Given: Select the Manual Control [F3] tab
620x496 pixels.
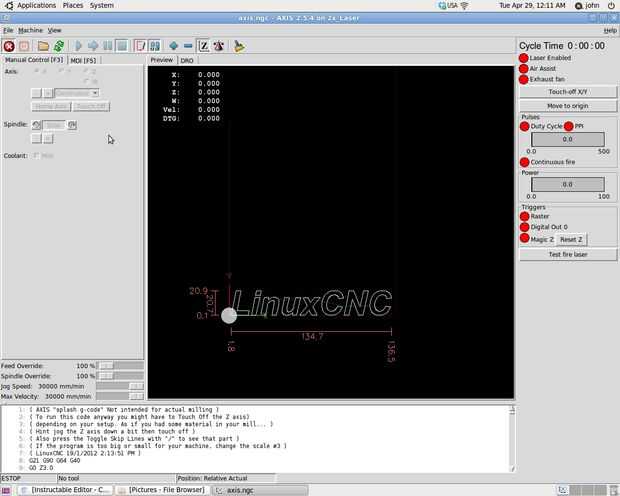Looking at the screenshot, I should [34, 60].
